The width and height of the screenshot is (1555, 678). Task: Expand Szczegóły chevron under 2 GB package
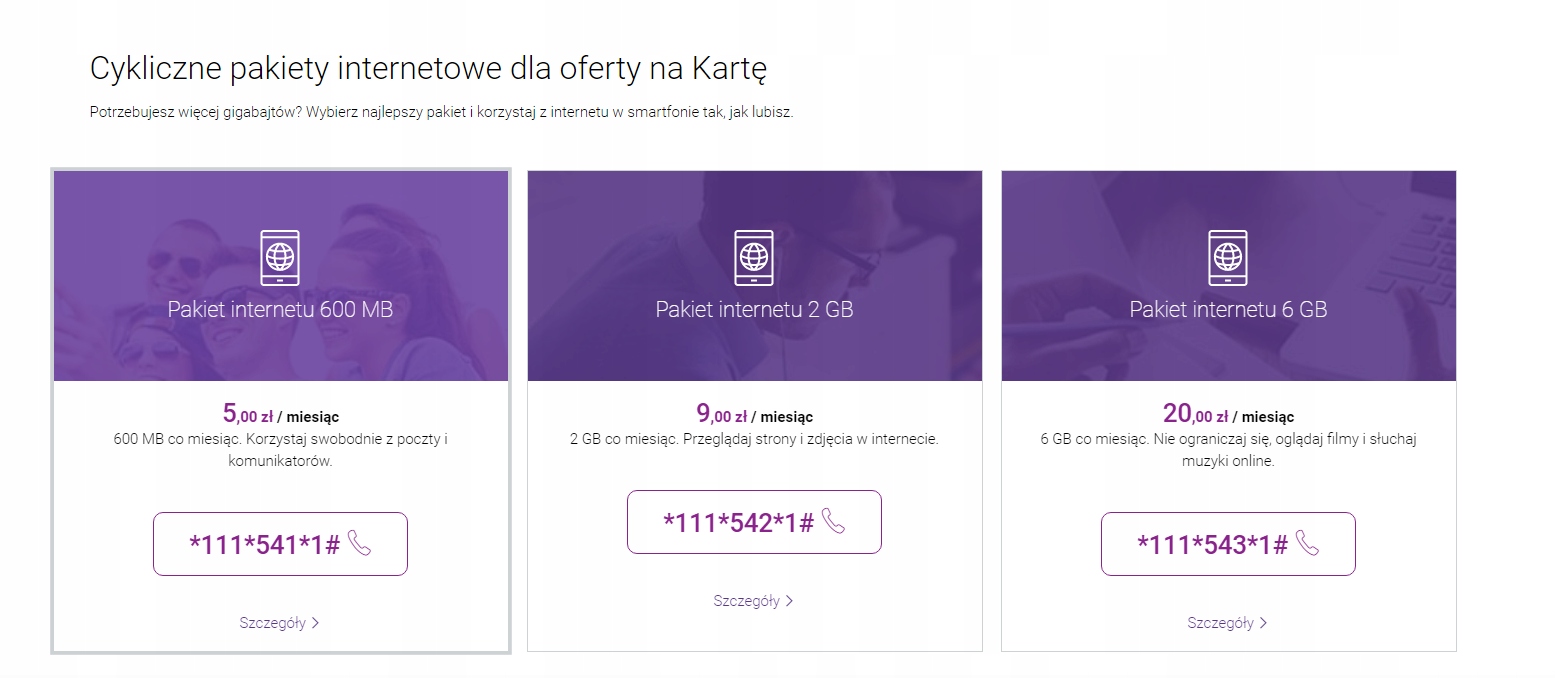click(789, 600)
